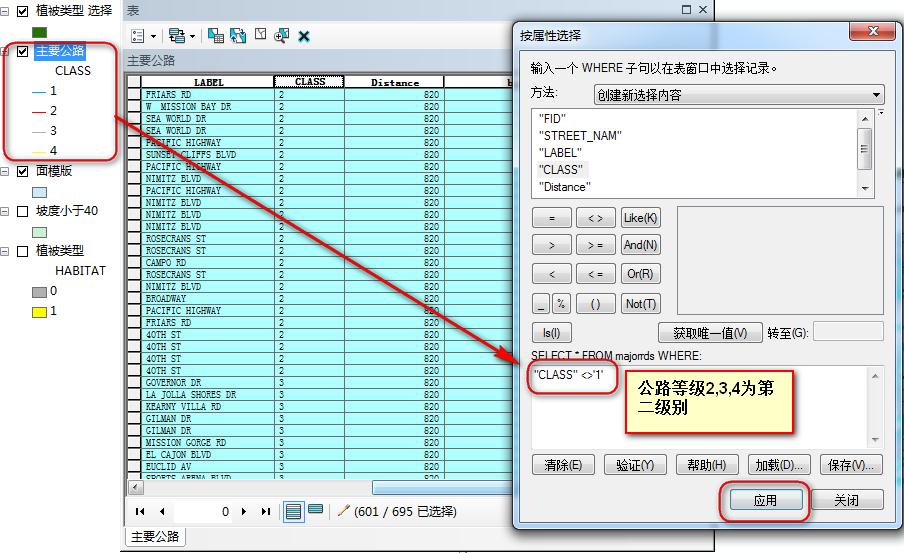Select the 主要公路 table tab

click(x=155, y=537)
